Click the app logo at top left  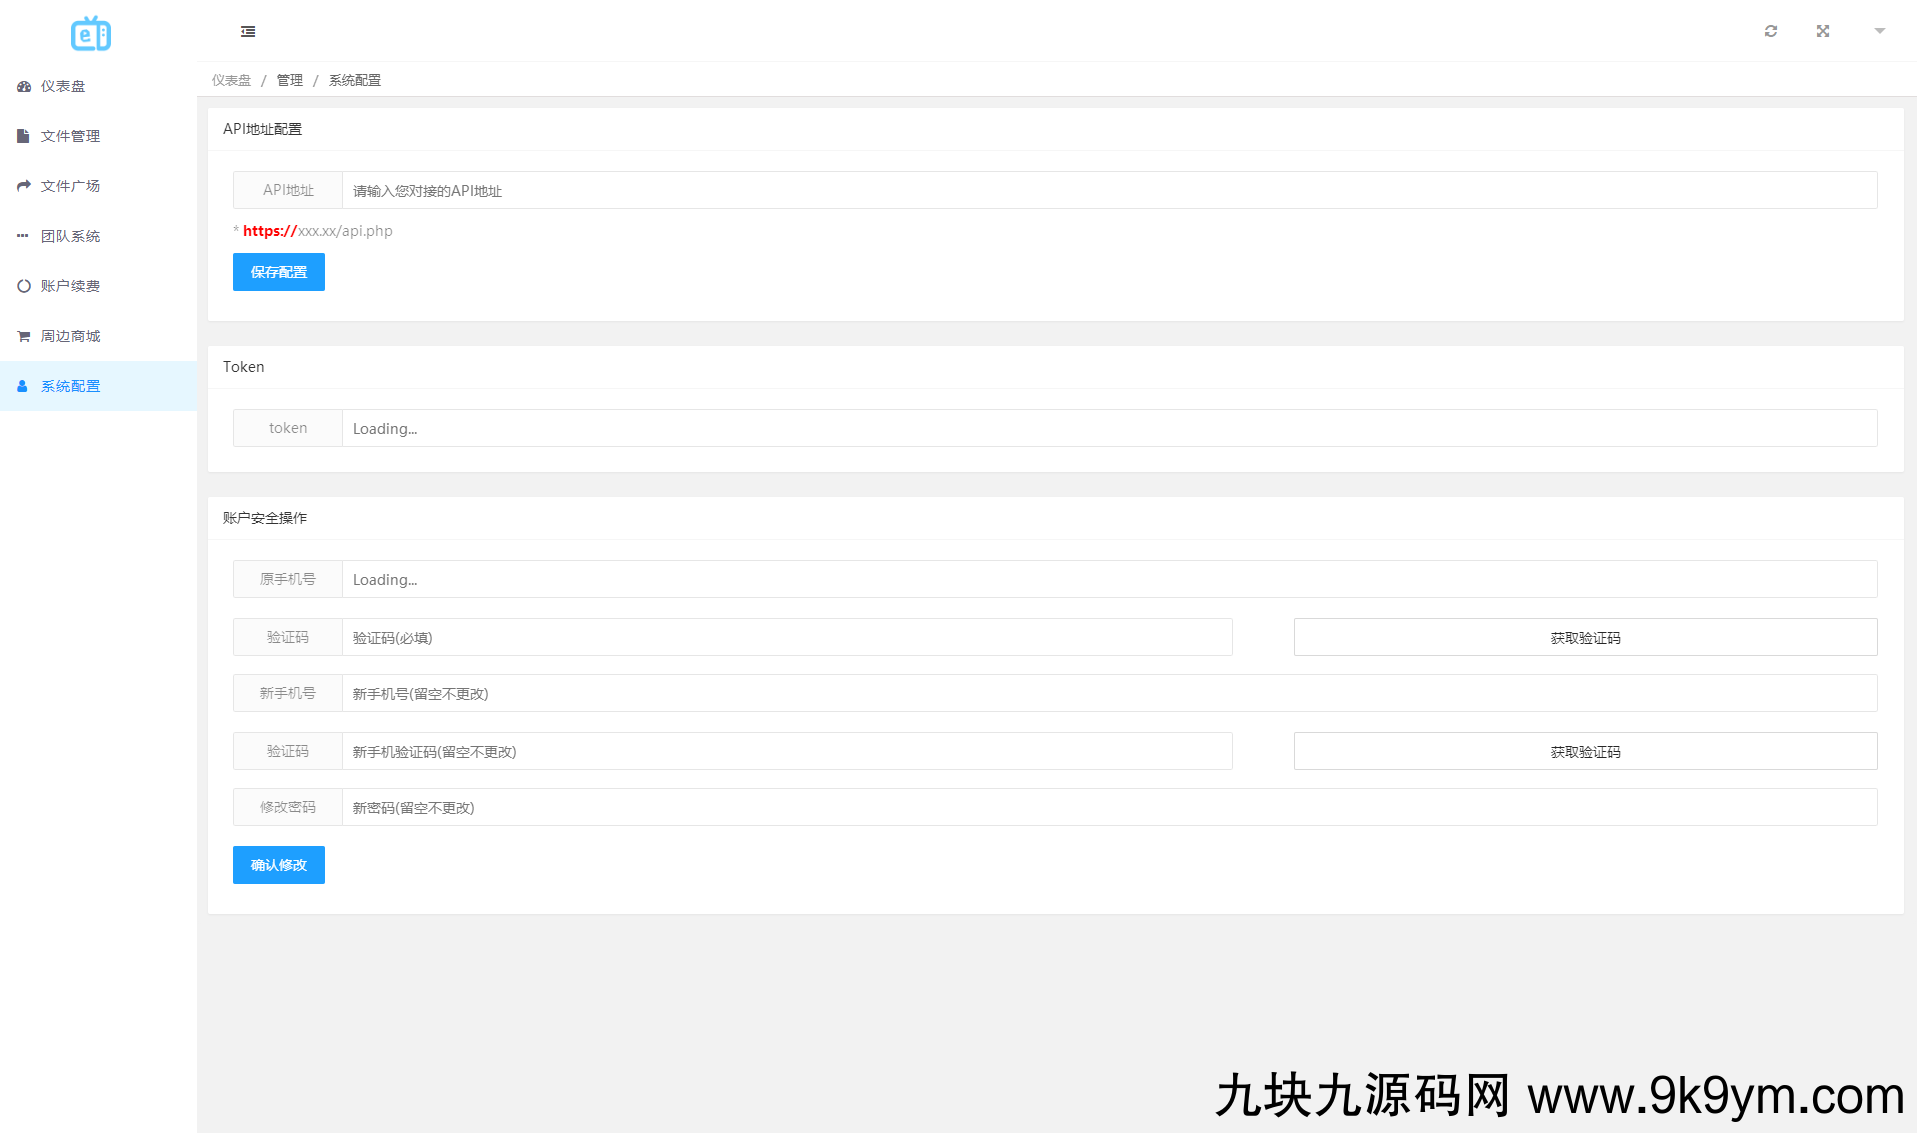[91, 33]
